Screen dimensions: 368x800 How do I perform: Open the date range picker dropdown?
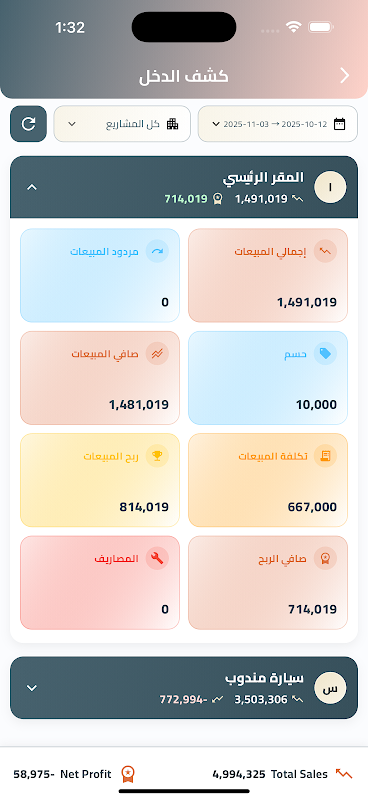[278, 123]
